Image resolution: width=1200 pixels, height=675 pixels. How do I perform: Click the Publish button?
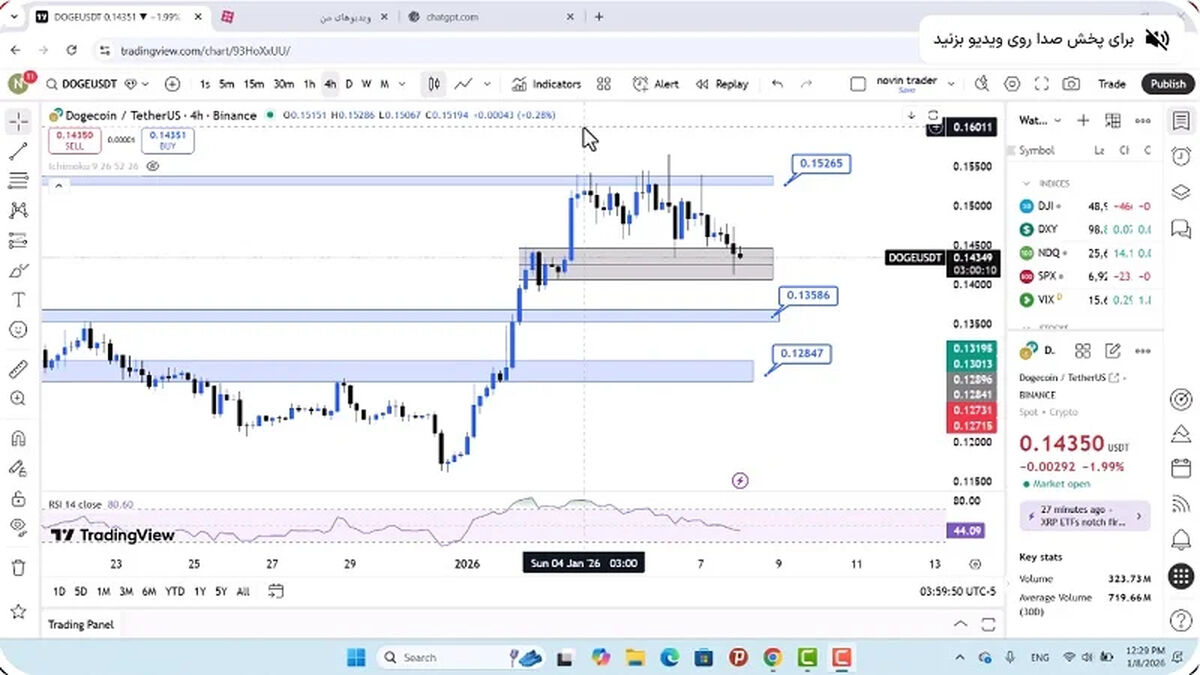[1167, 84]
